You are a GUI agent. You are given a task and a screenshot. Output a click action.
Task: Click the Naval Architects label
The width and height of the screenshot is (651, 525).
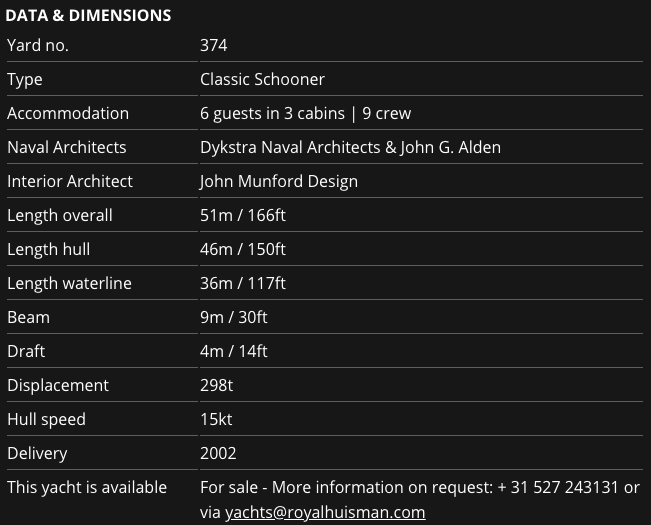pyautogui.click(x=67, y=147)
